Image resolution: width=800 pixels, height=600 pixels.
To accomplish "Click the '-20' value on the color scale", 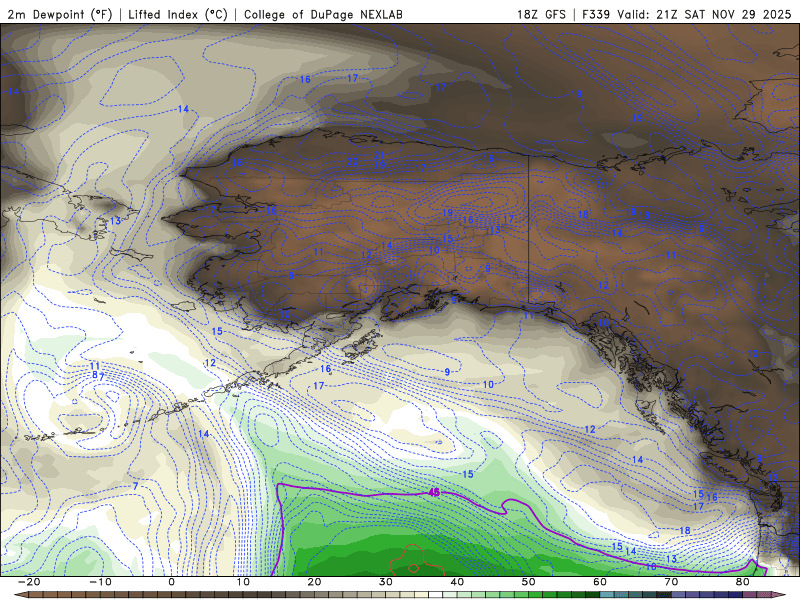I will click(29, 582).
